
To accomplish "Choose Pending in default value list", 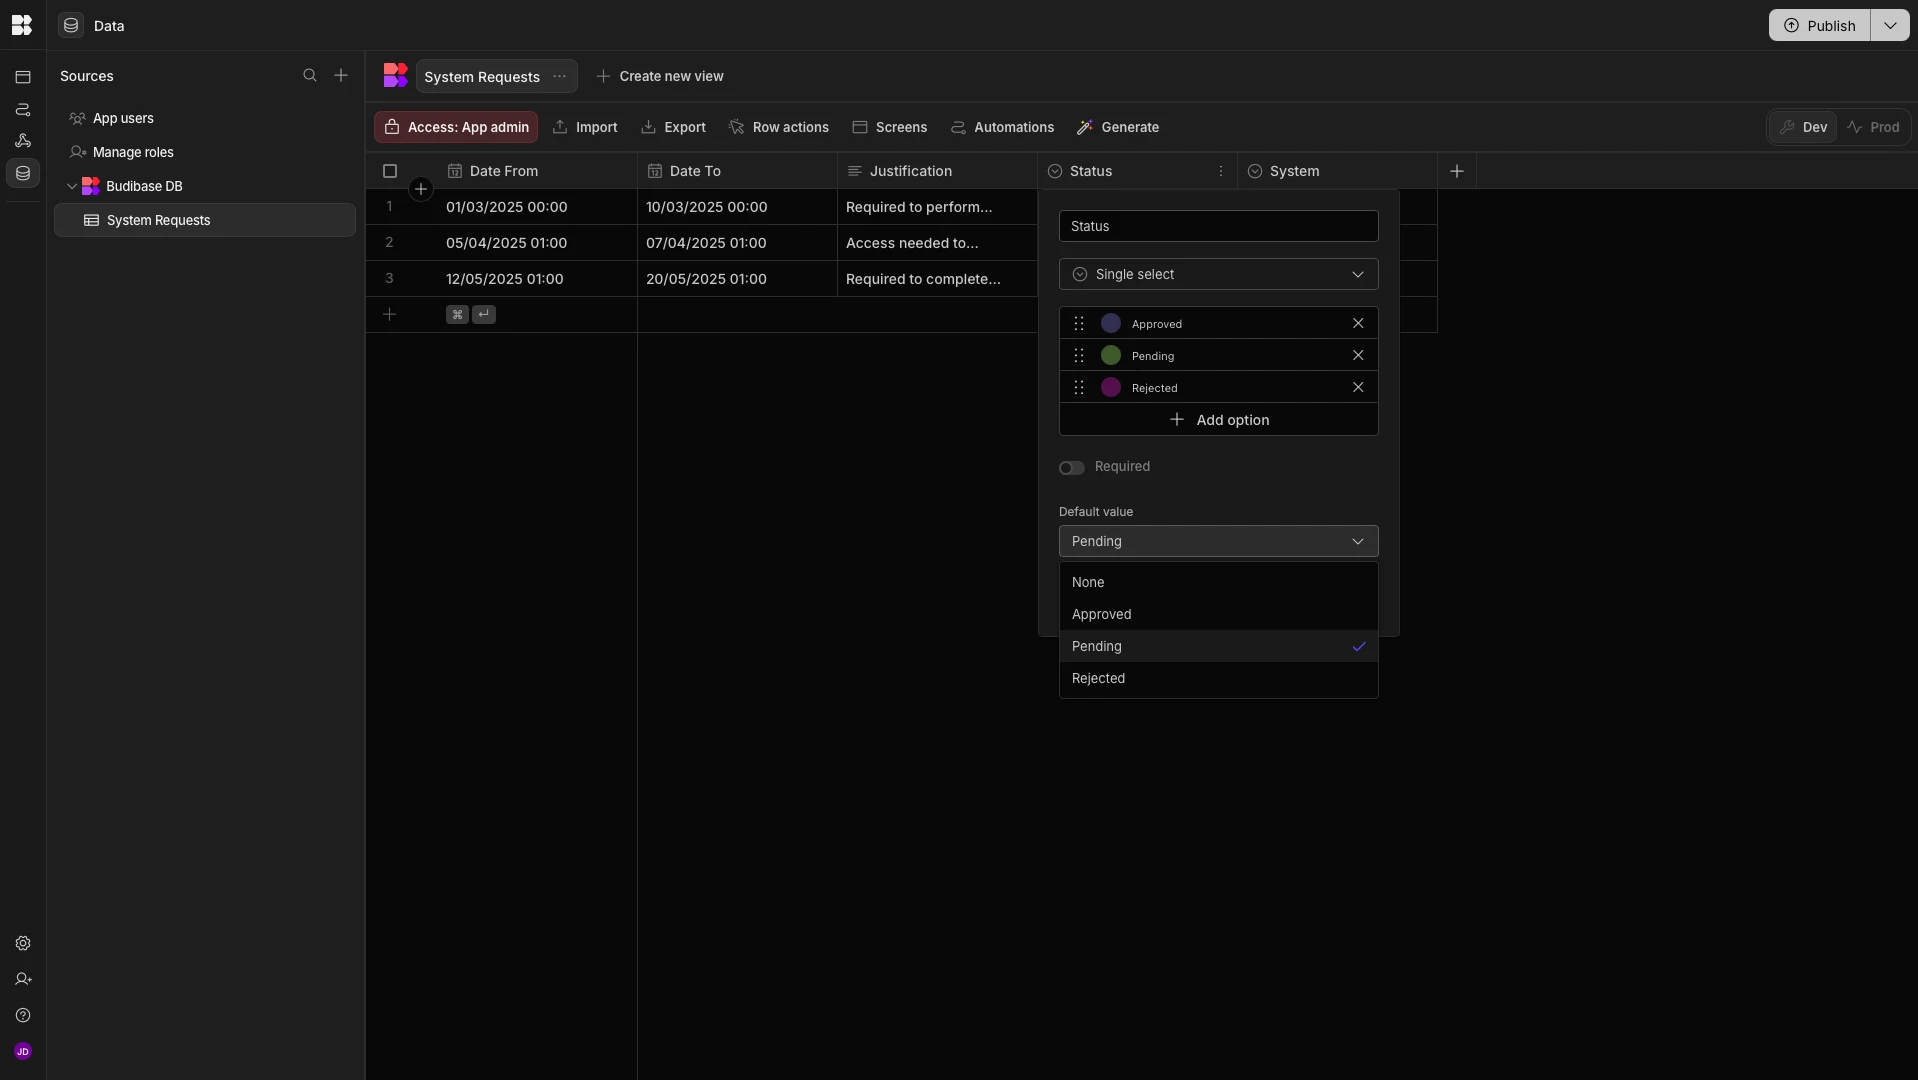I will point(1218,646).
